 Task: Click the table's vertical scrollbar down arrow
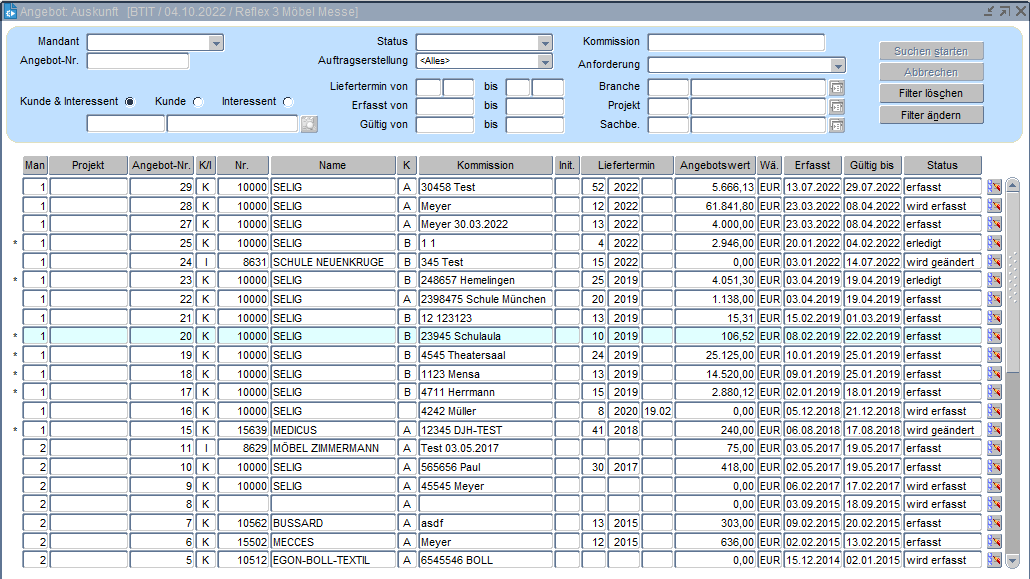tap(1012, 561)
